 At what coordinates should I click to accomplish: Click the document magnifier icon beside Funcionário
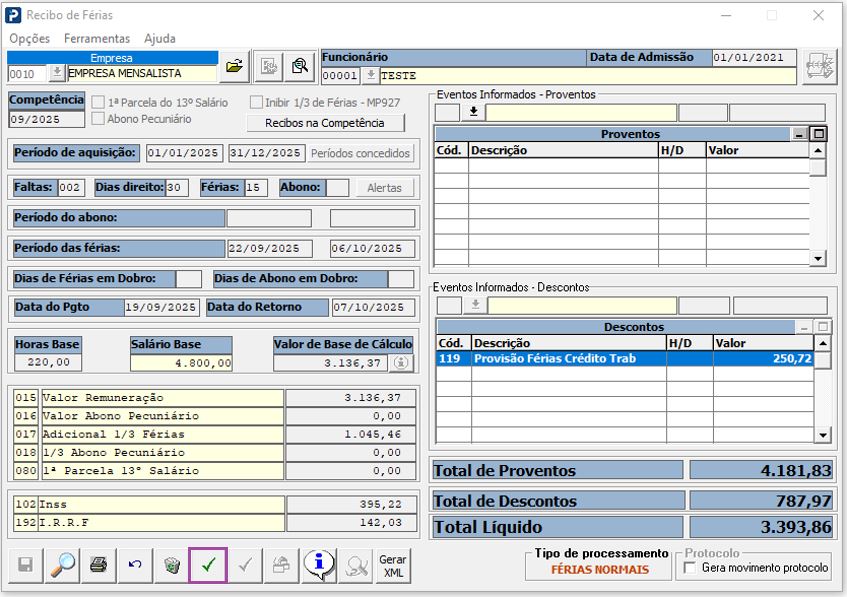point(299,66)
